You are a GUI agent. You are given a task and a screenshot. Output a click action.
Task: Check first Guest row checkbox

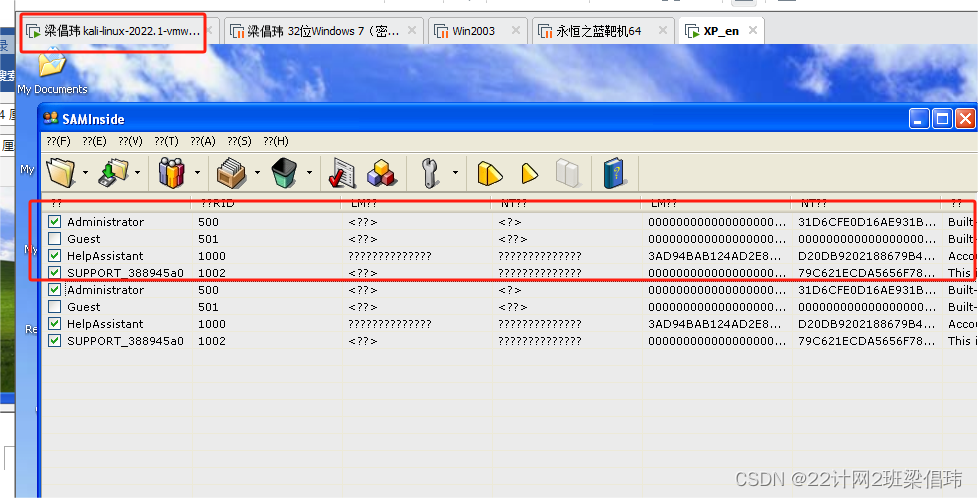[x=55, y=238]
